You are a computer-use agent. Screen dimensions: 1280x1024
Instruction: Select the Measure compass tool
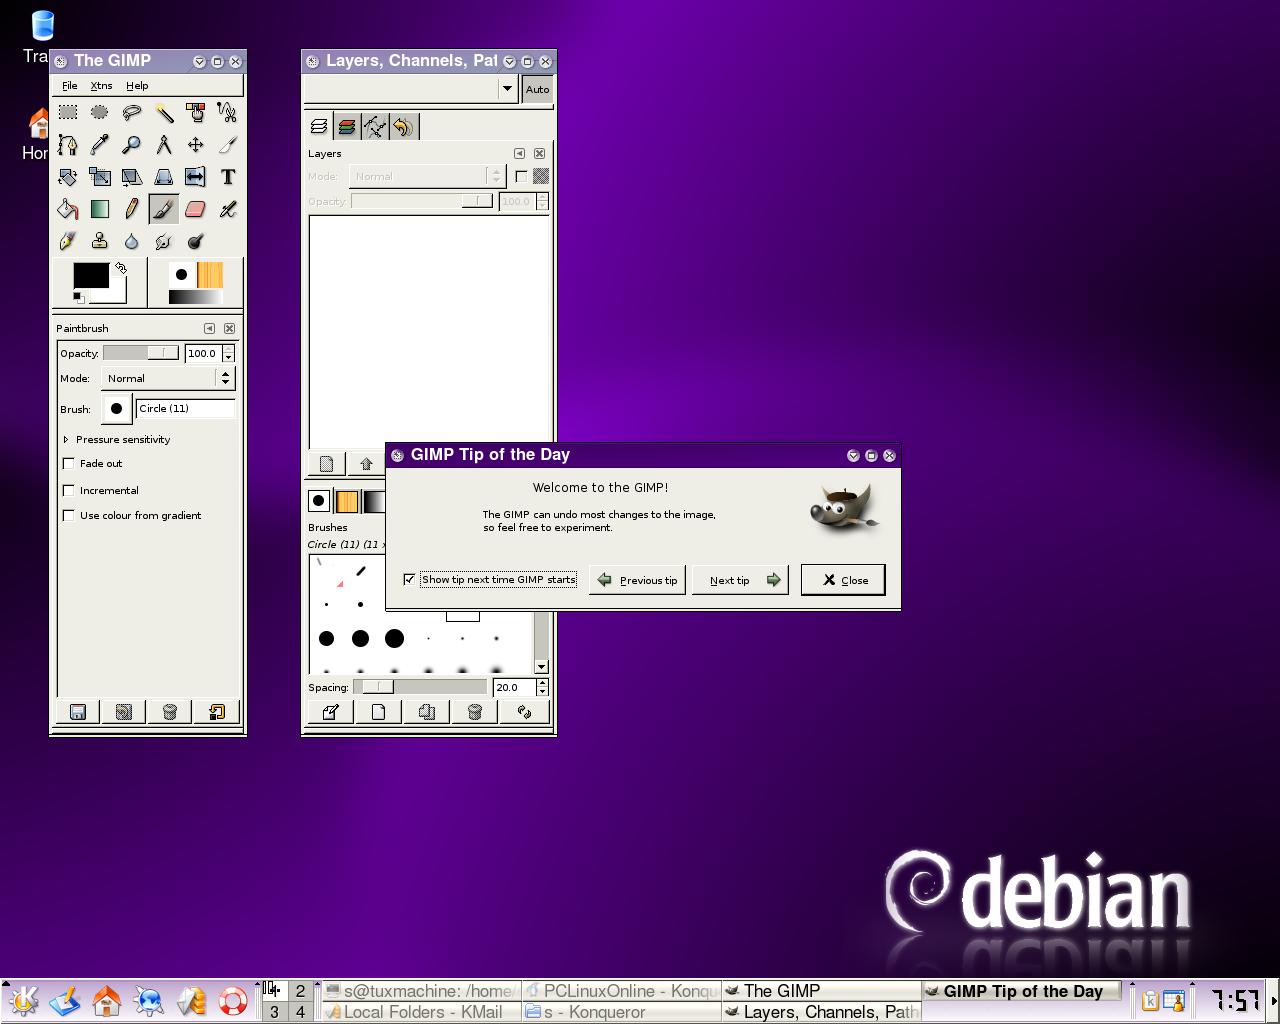[164, 145]
